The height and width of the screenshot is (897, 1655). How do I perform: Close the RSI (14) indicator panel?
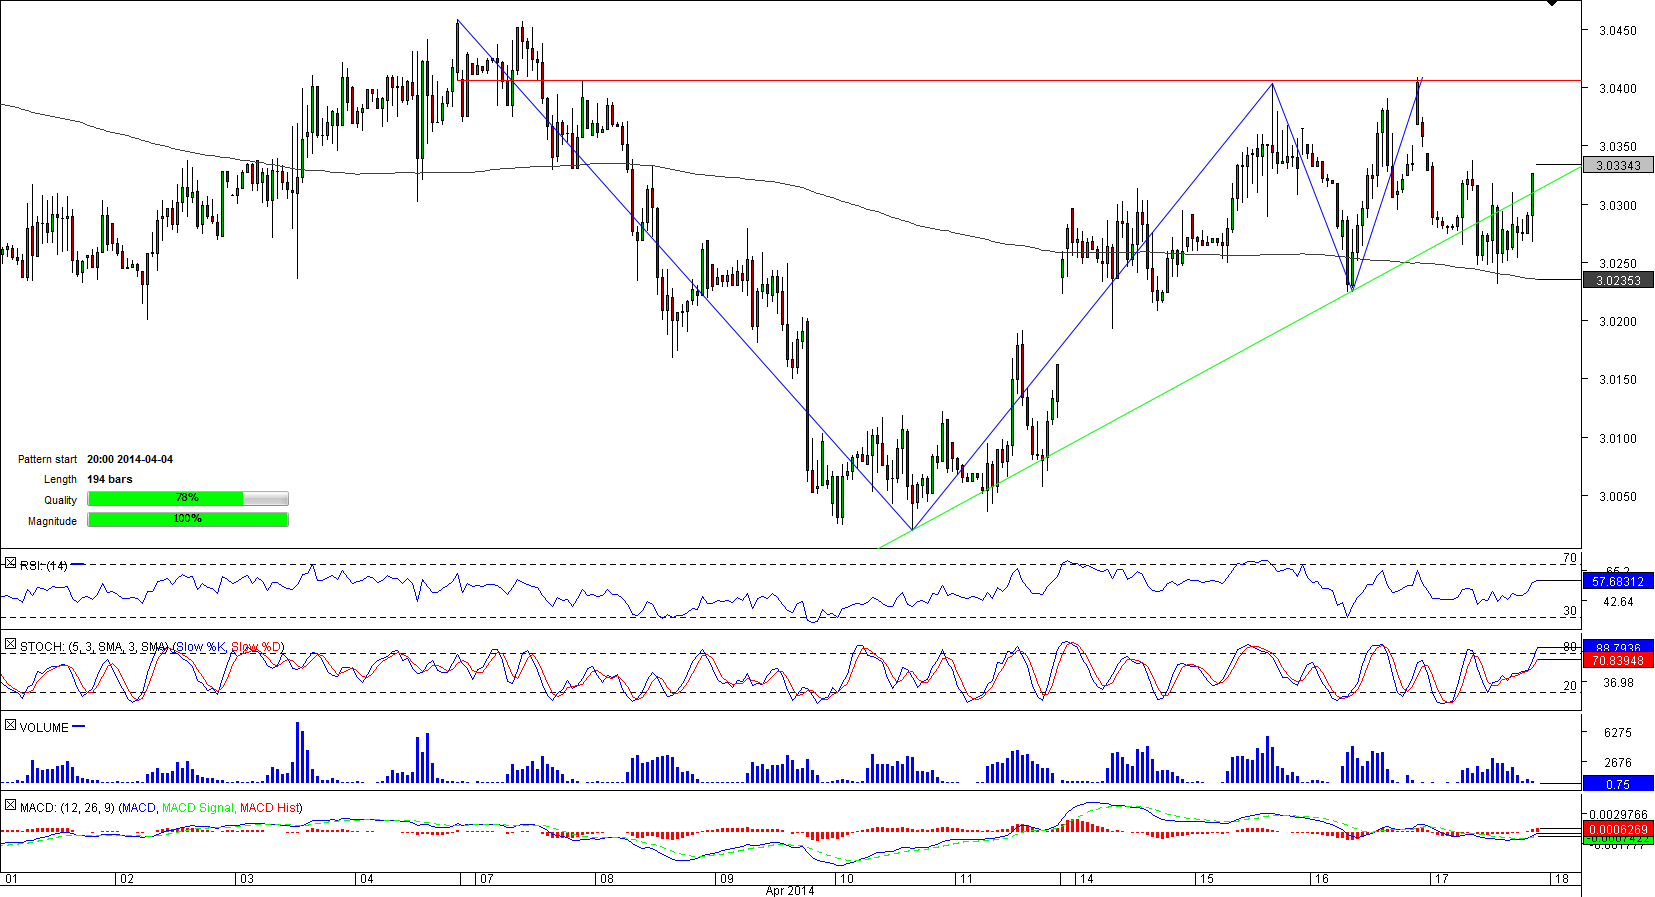point(10,564)
